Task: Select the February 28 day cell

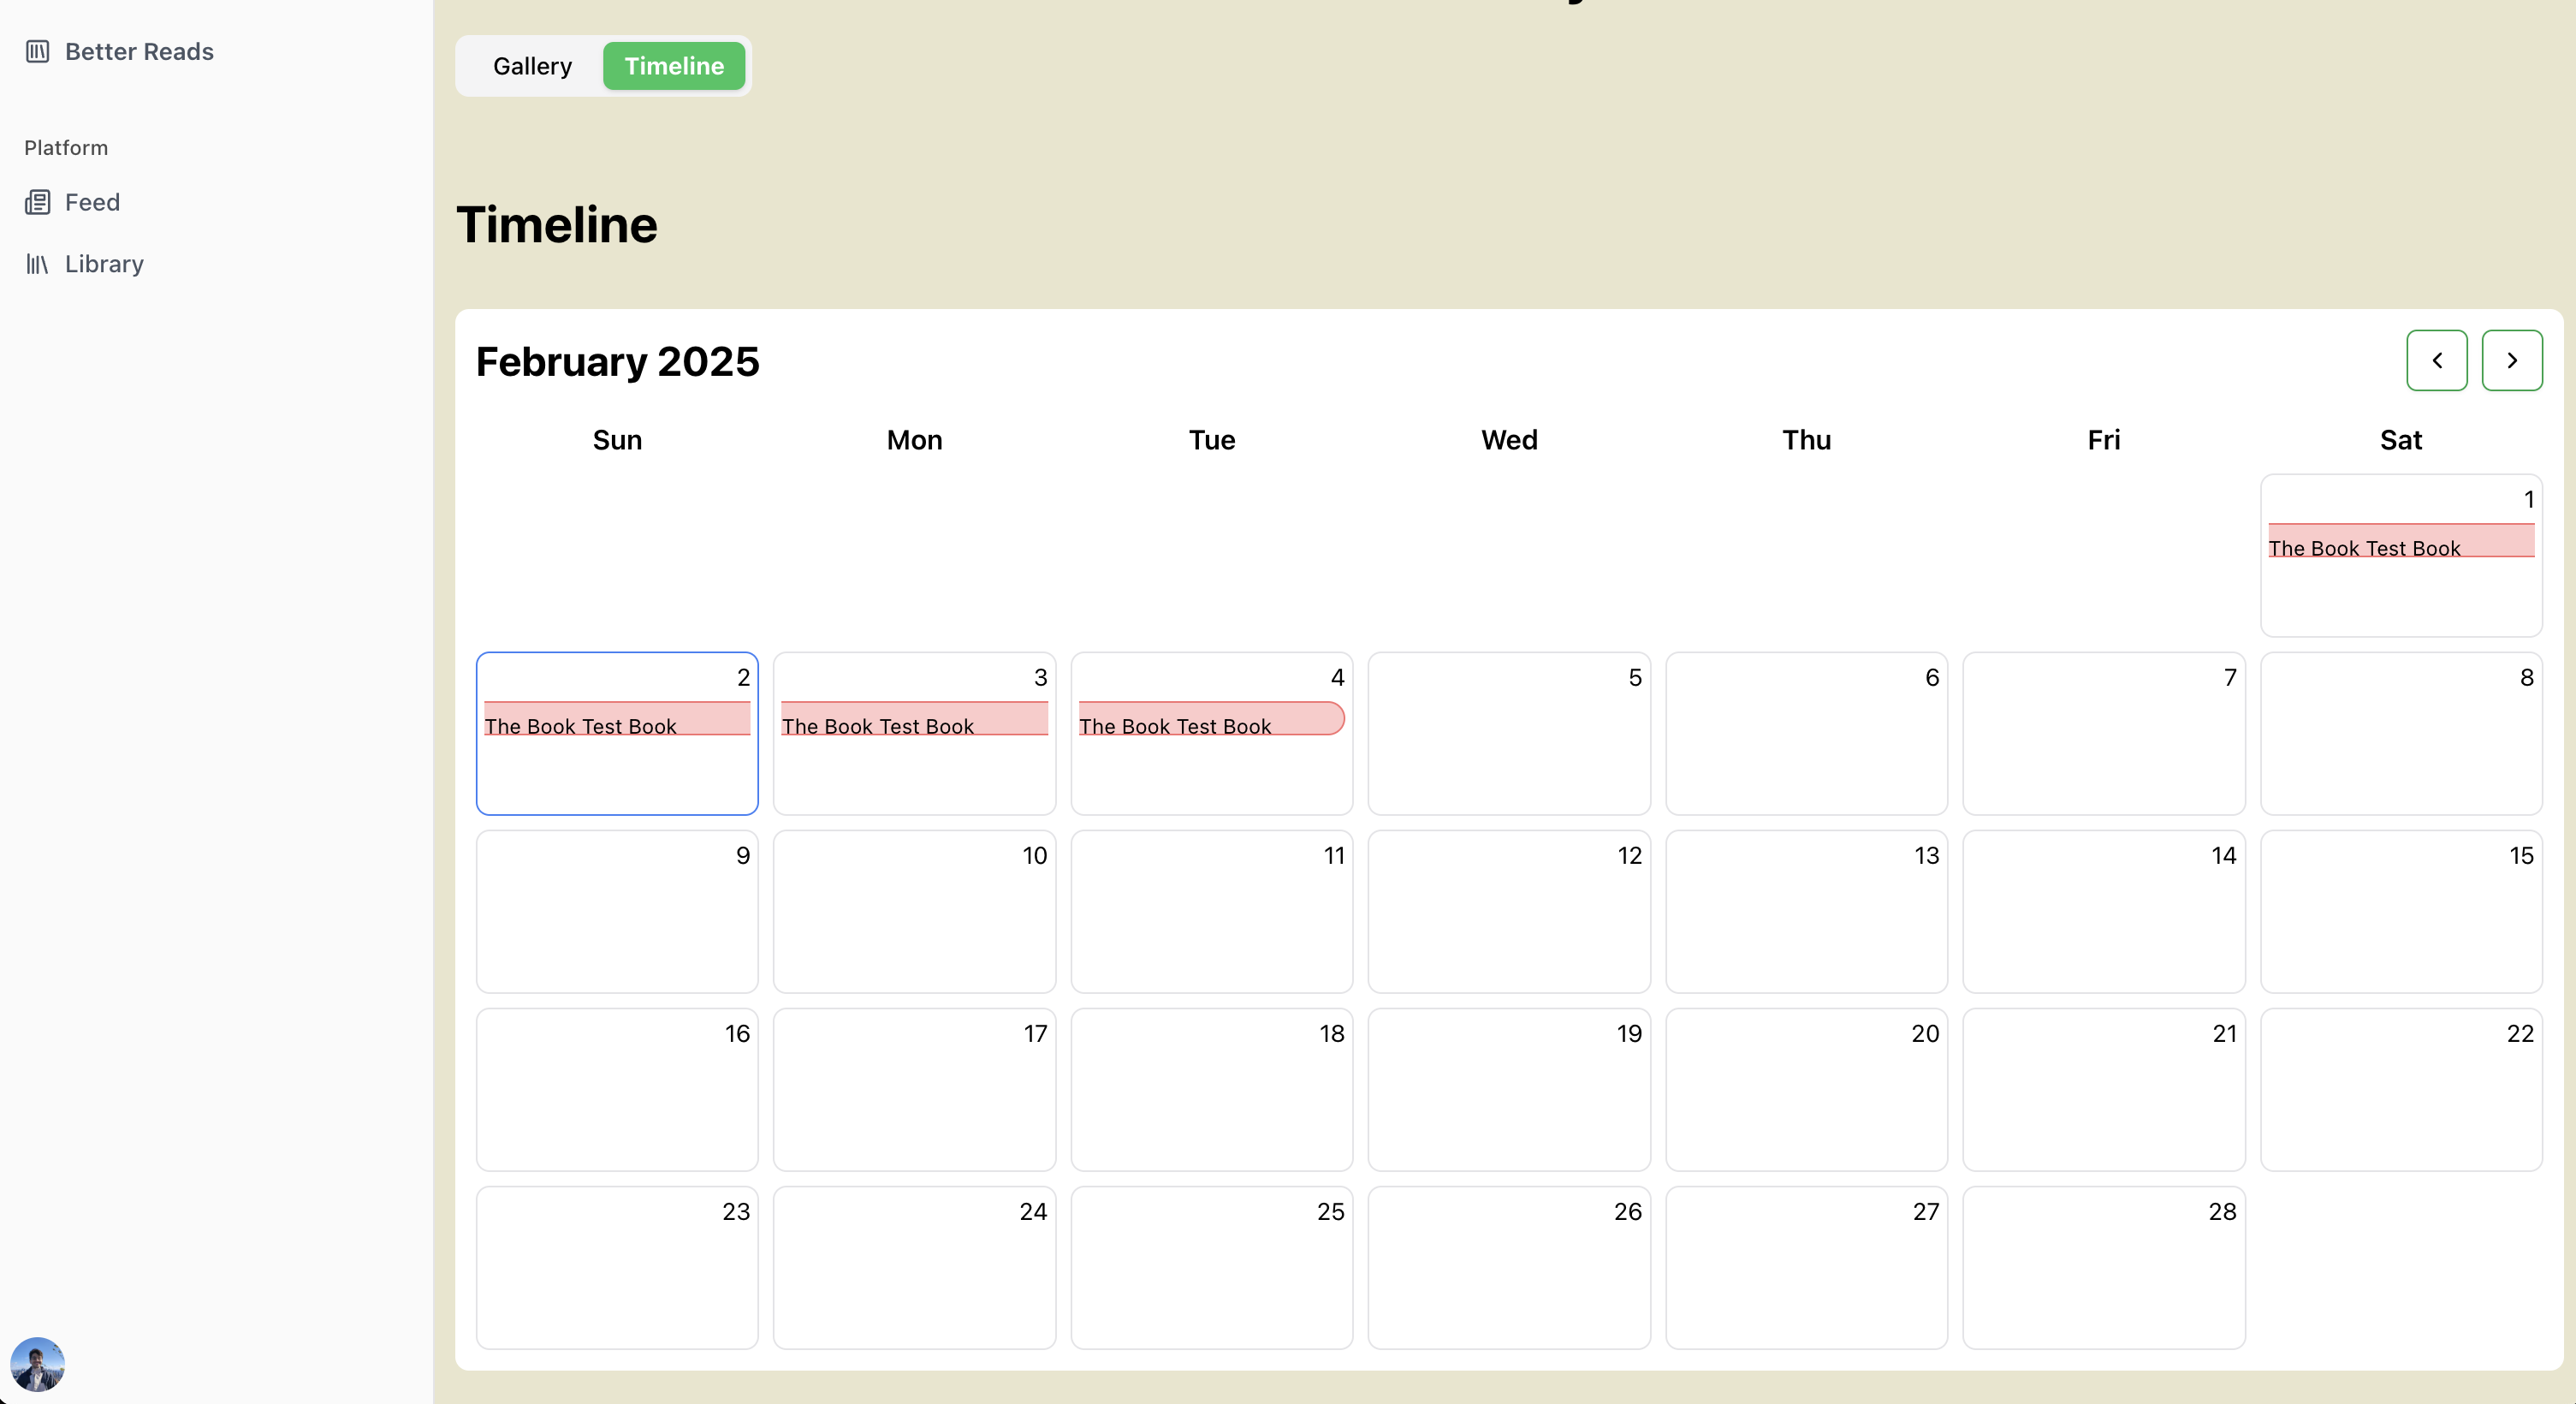Action: pyautogui.click(x=2103, y=1268)
